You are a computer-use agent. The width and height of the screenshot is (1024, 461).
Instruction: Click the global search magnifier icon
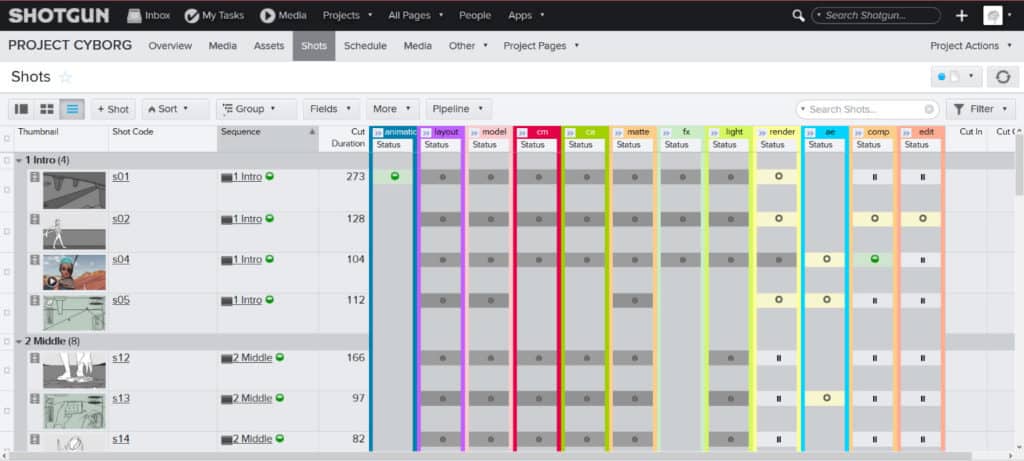pyautogui.click(x=798, y=15)
